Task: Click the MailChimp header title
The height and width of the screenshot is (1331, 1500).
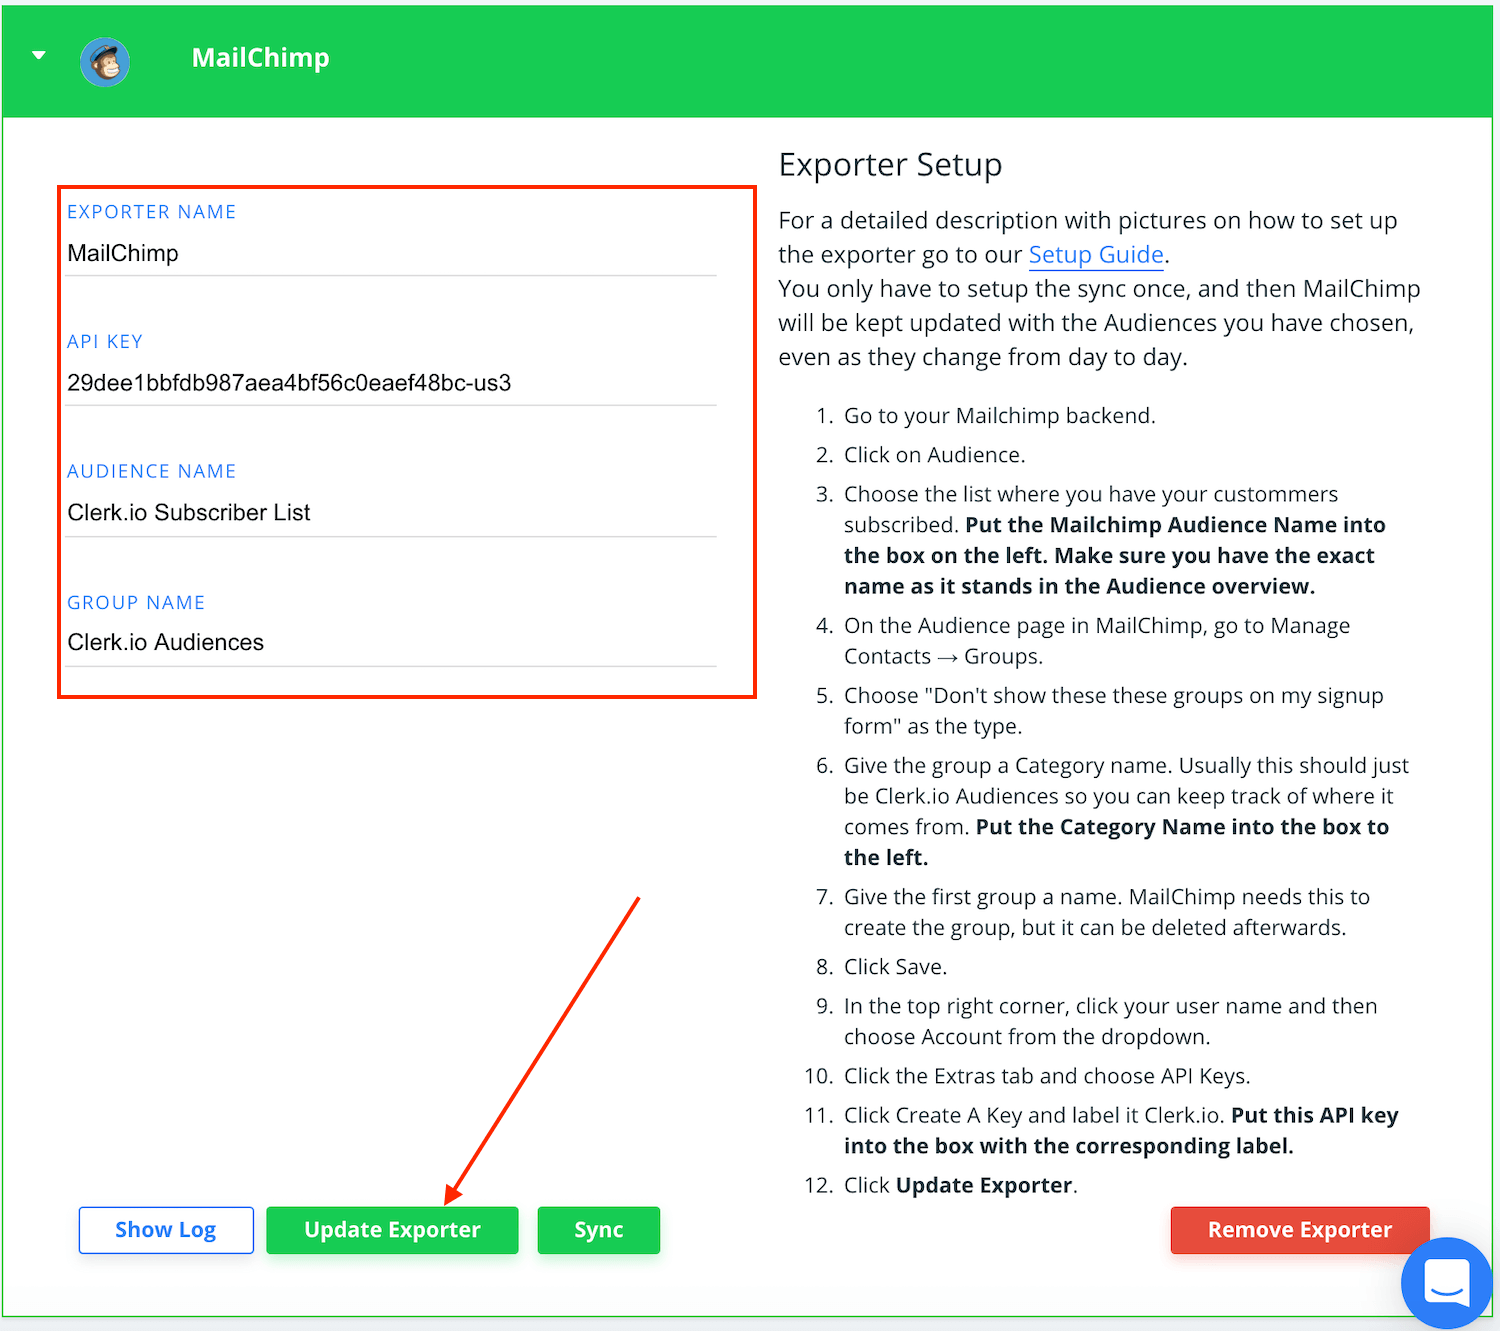Action: [x=260, y=58]
